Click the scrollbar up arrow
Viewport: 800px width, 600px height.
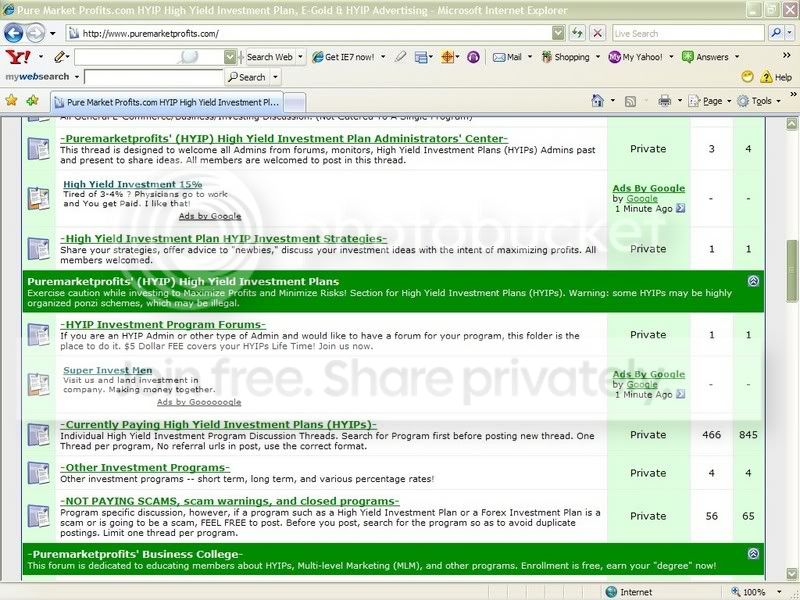point(791,123)
